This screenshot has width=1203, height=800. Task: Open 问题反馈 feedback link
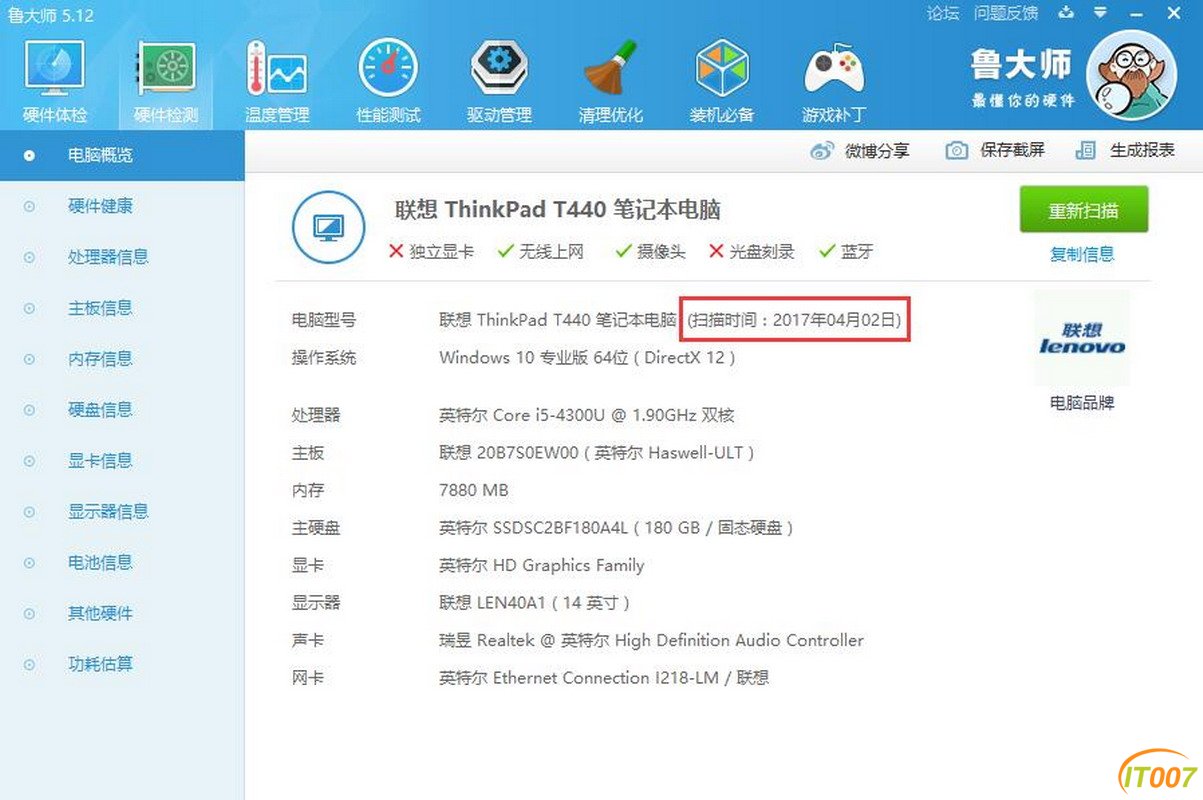1006,13
